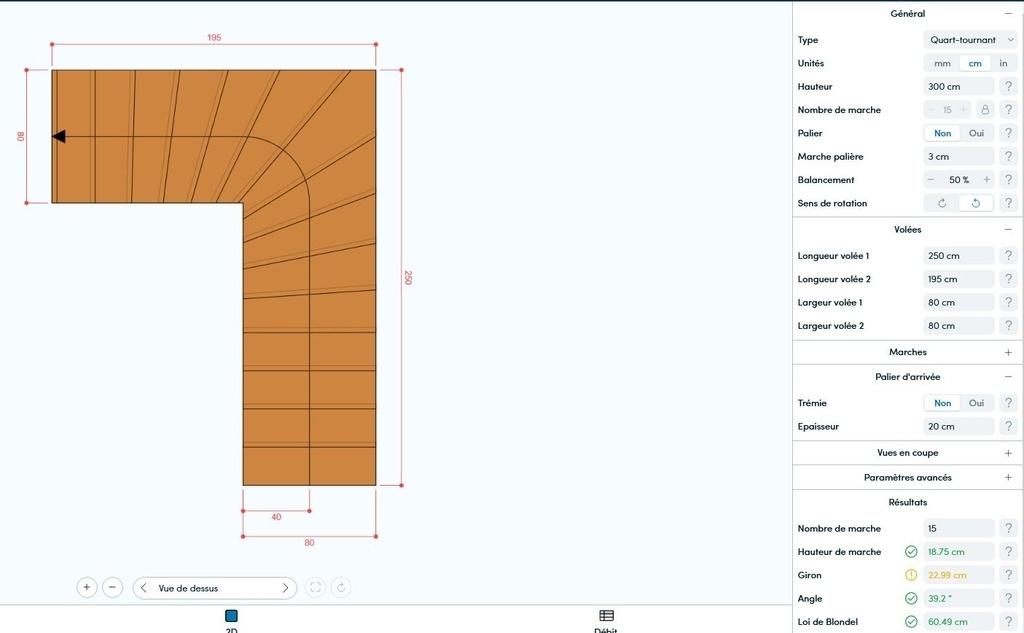Switch to the 2D tab
Image resolution: width=1024 pixels, height=633 pixels.
point(231,621)
